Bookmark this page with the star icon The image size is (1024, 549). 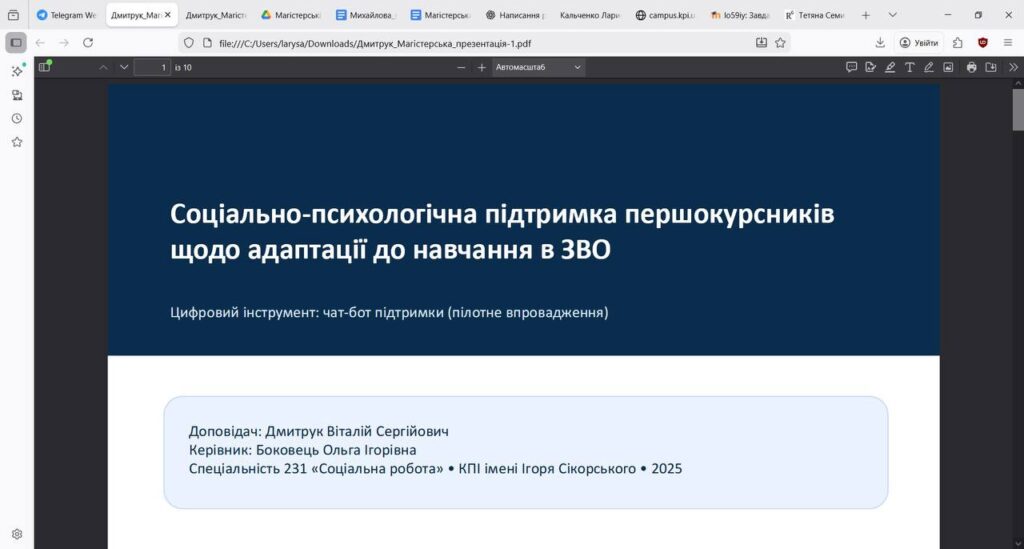click(x=780, y=42)
